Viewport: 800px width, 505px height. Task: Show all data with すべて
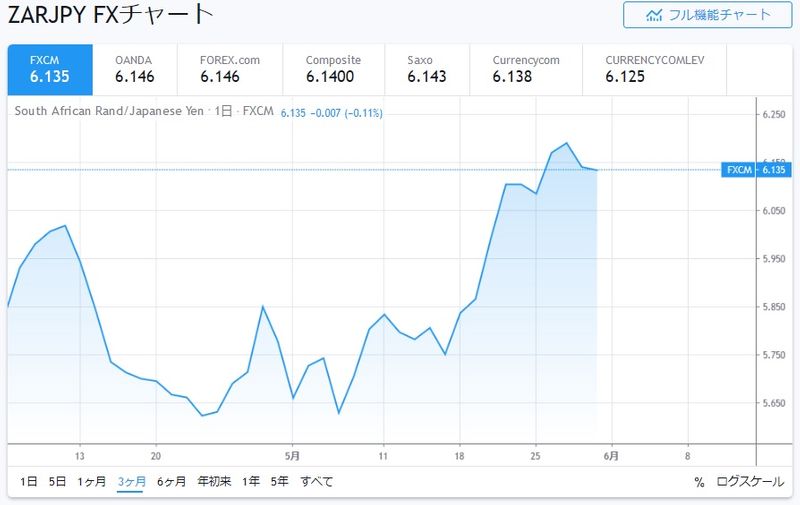(317, 482)
